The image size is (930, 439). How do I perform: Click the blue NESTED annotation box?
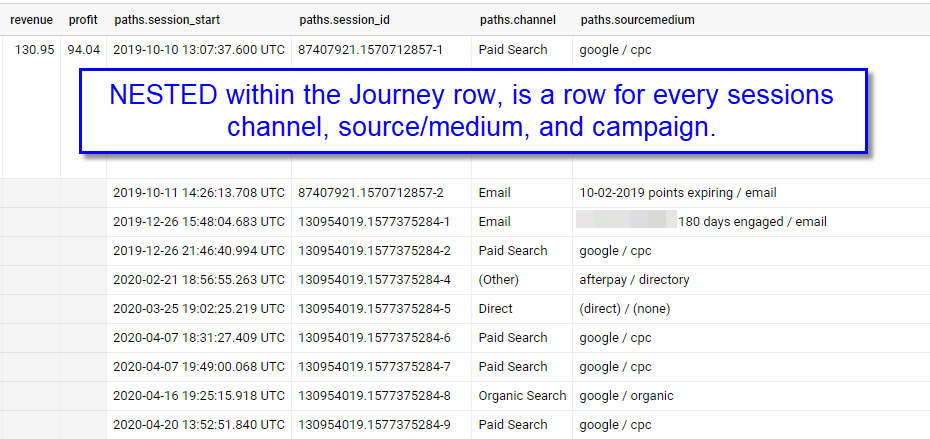coord(473,112)
